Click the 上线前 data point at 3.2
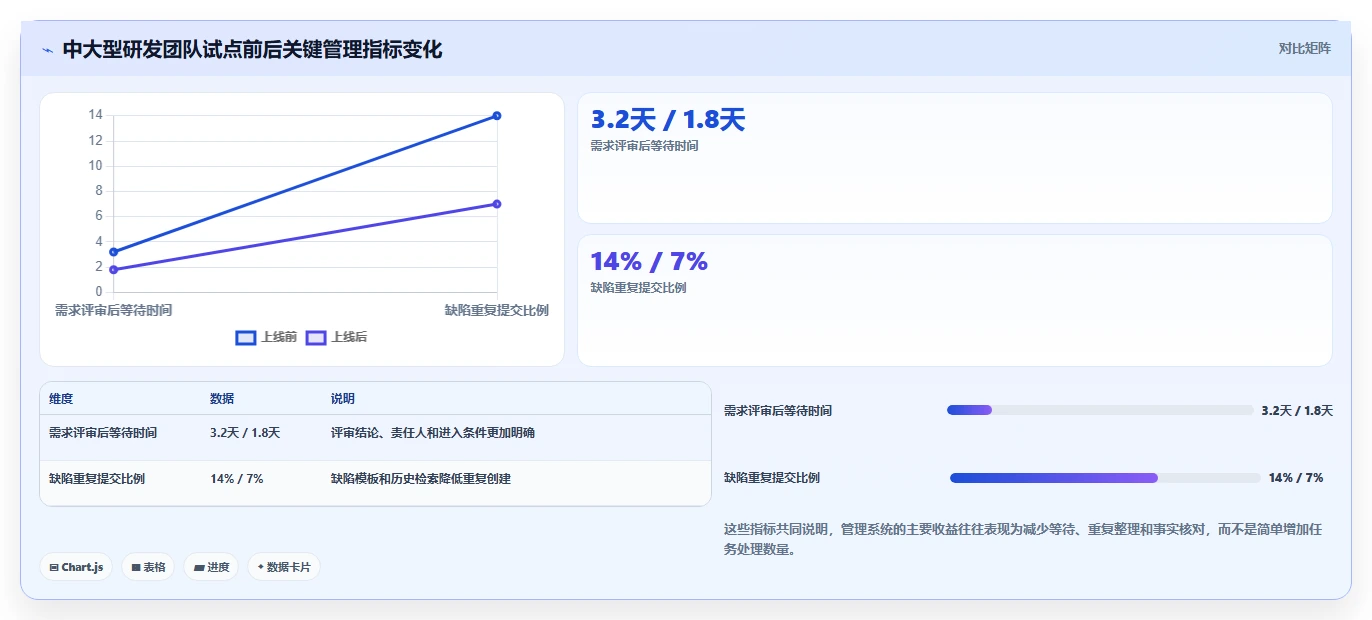The image size is (1372, 620). click(x=113, y=252)
